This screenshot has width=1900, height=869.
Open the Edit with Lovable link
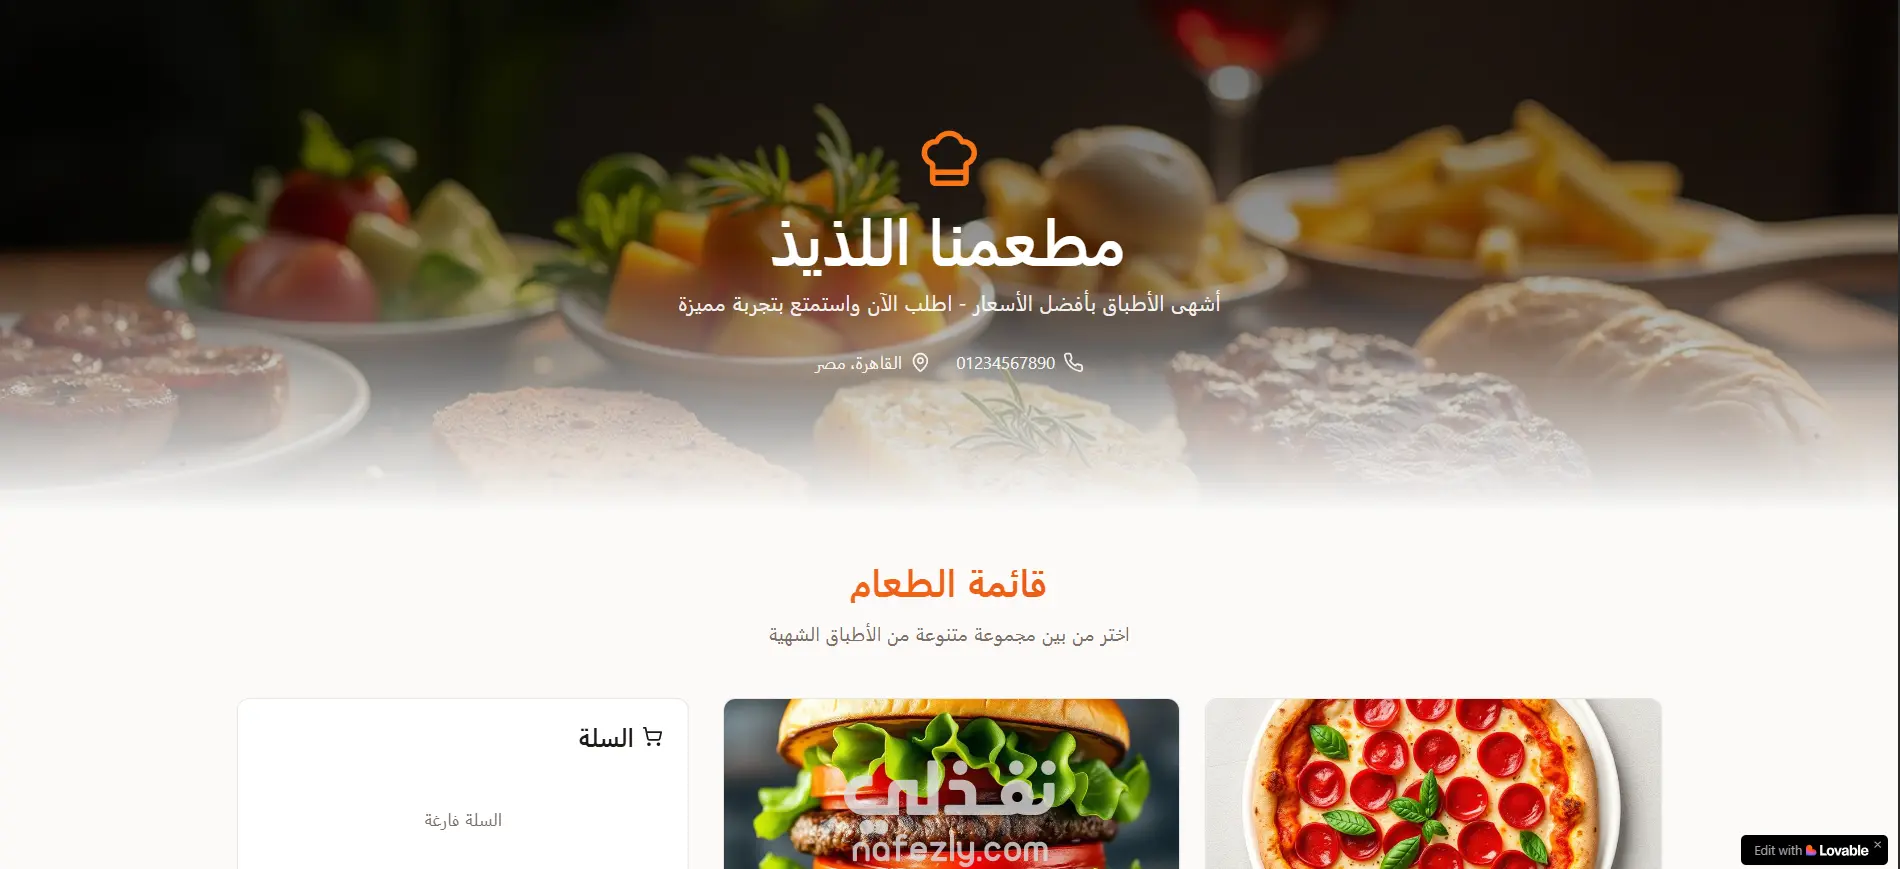[1811, 850]
